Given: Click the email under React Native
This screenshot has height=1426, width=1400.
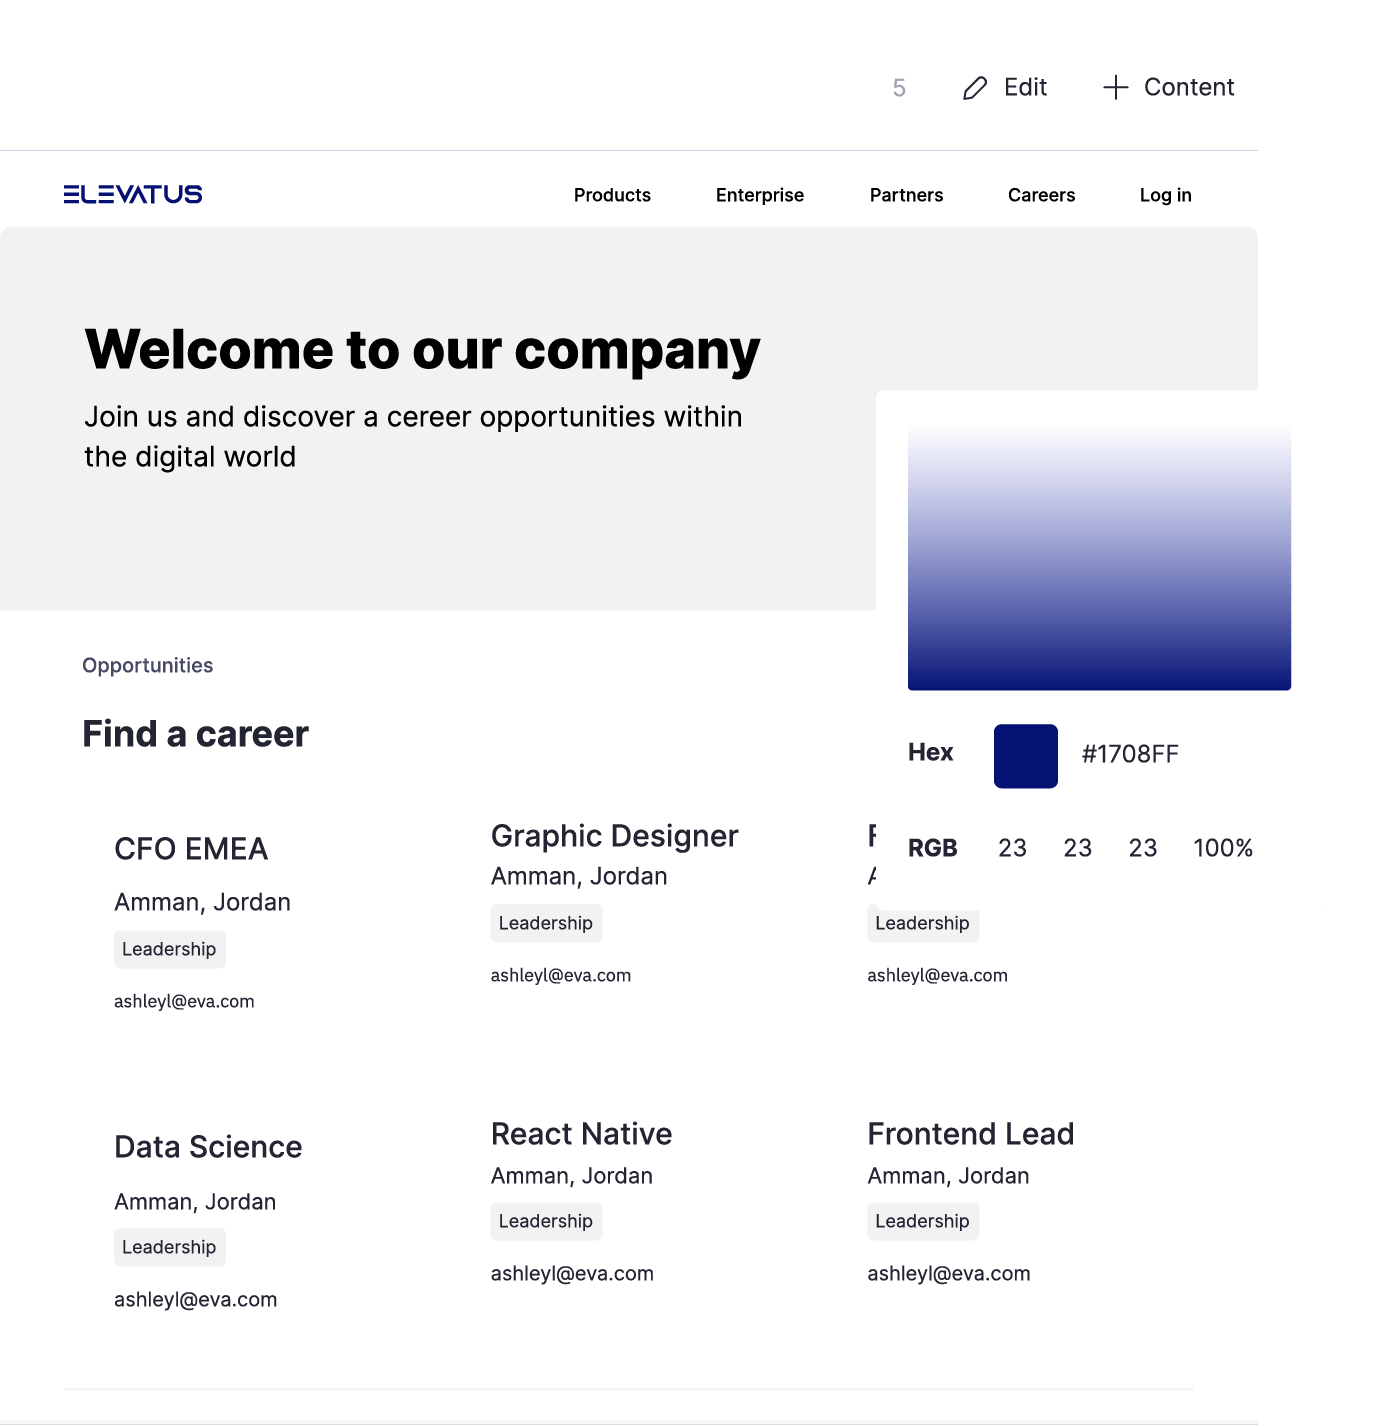Looking at the screenshot, I should (x=572, y=1274).
